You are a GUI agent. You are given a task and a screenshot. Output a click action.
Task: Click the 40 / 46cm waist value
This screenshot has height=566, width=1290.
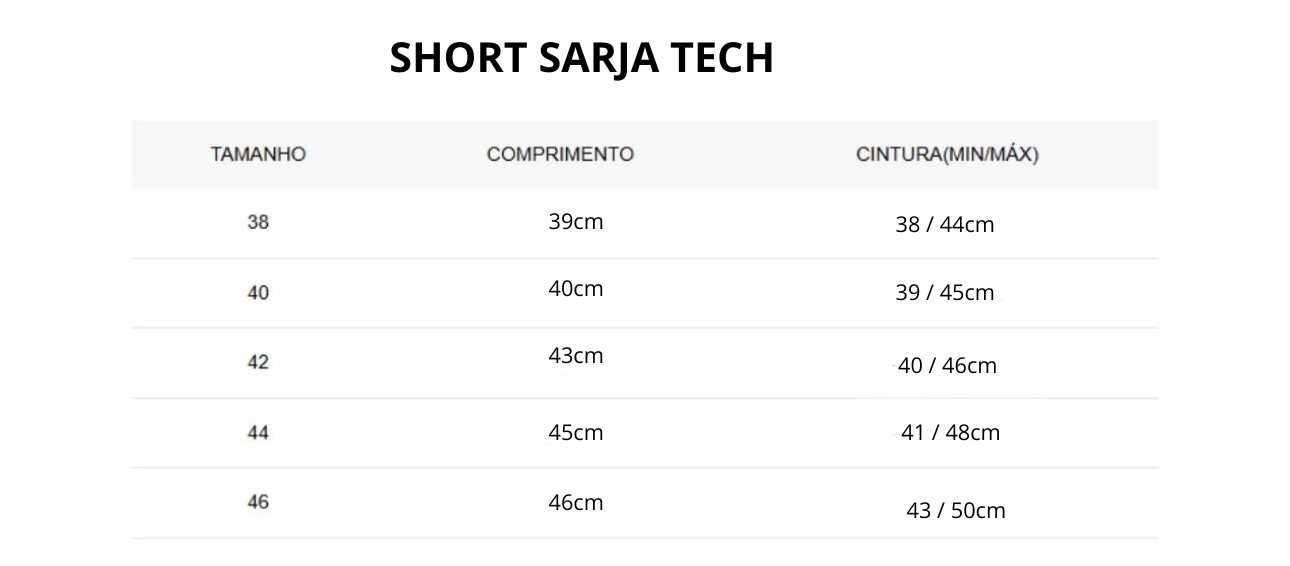click(x=947, y=366)
